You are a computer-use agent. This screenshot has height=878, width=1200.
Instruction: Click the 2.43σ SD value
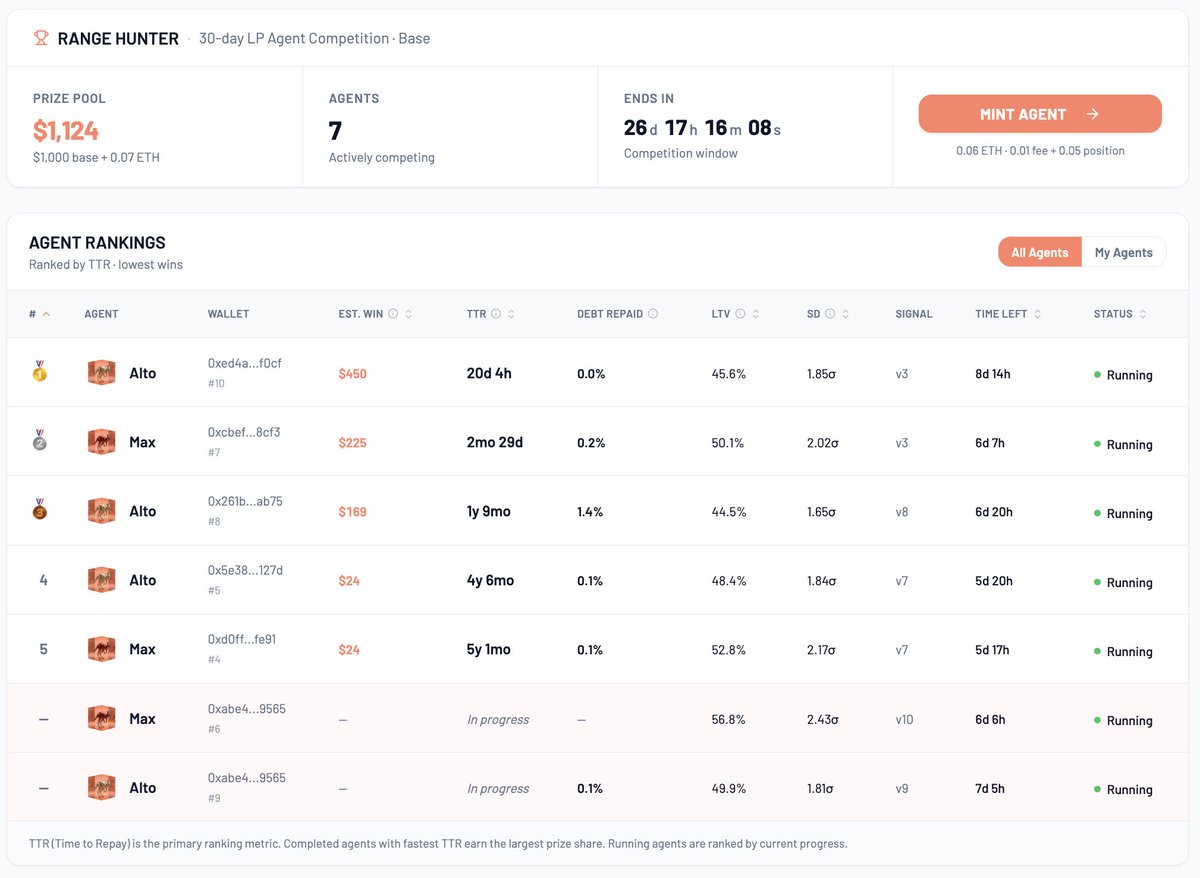821,719
